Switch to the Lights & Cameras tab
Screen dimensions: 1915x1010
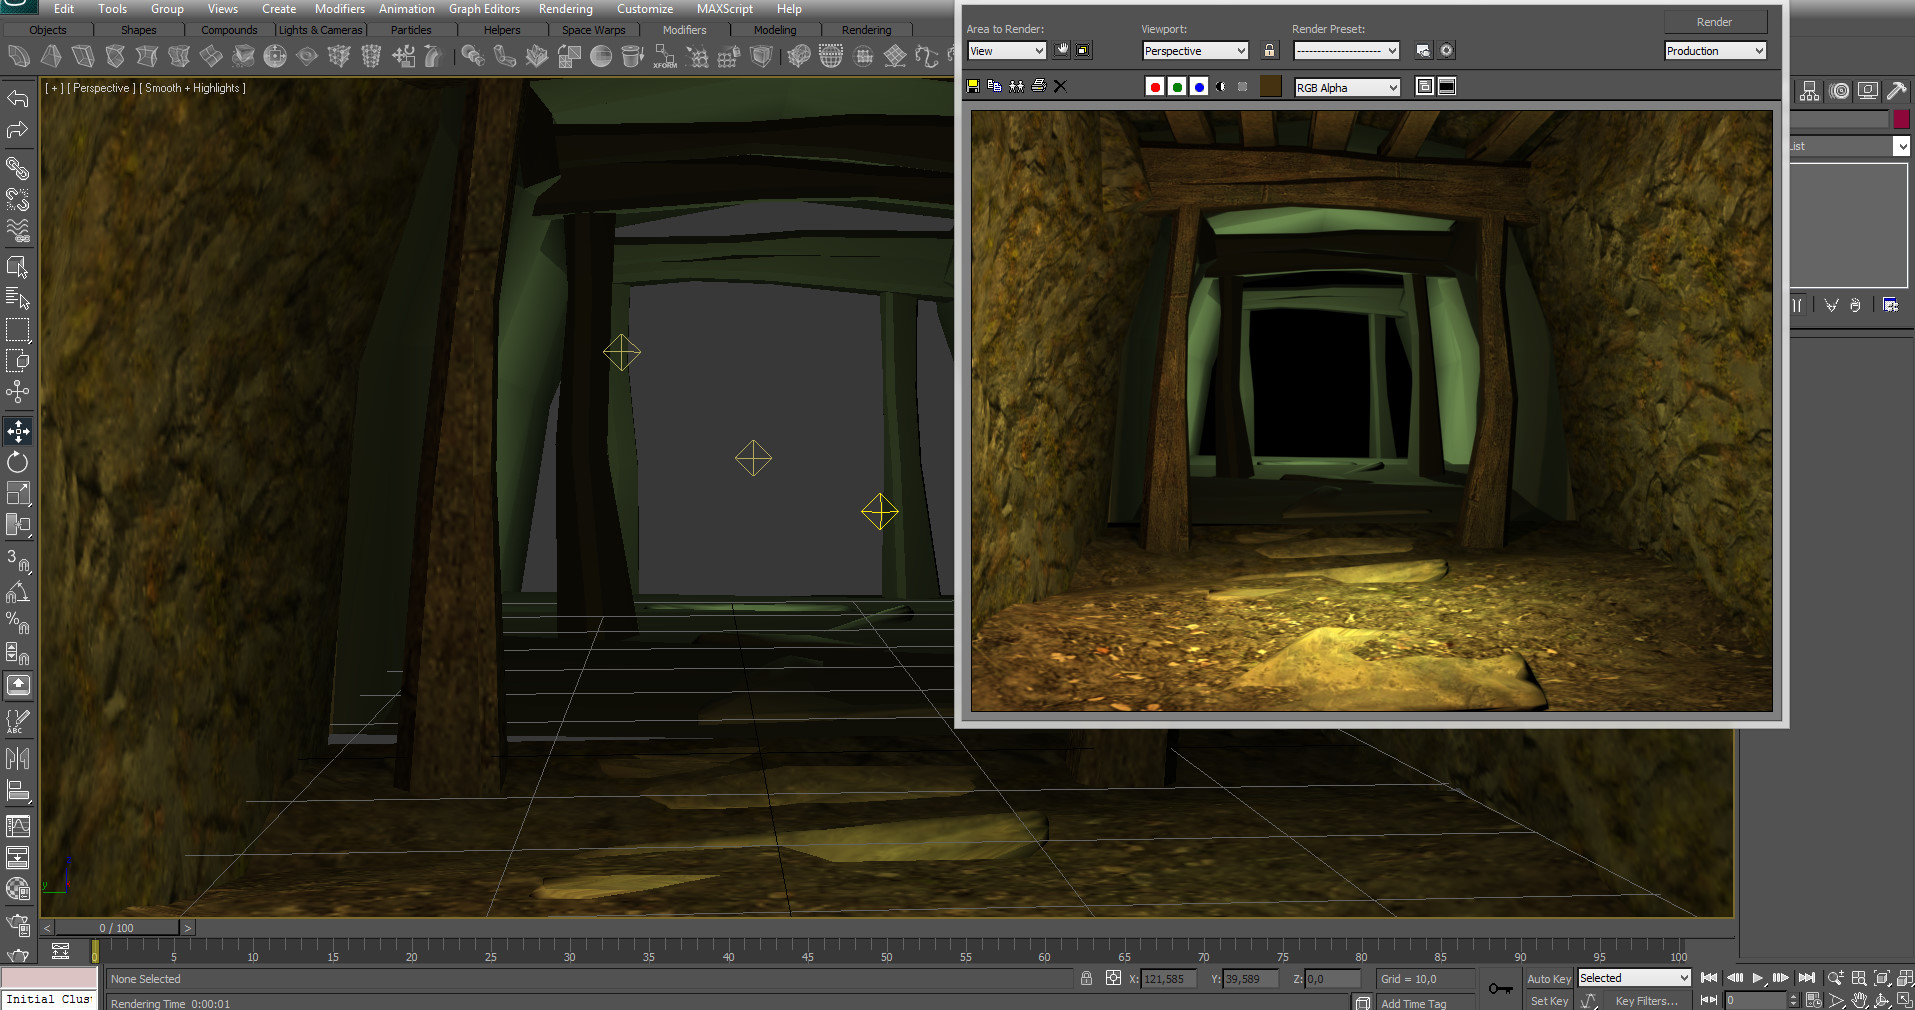point(320,30)
